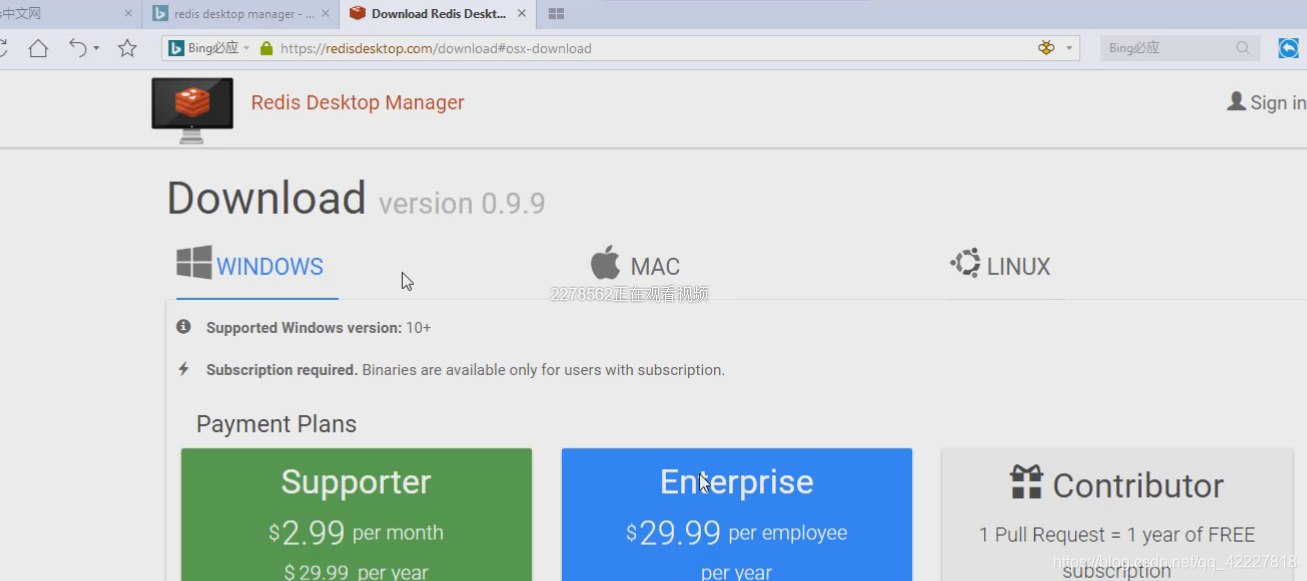Select the Contributor plan card

1117,514
